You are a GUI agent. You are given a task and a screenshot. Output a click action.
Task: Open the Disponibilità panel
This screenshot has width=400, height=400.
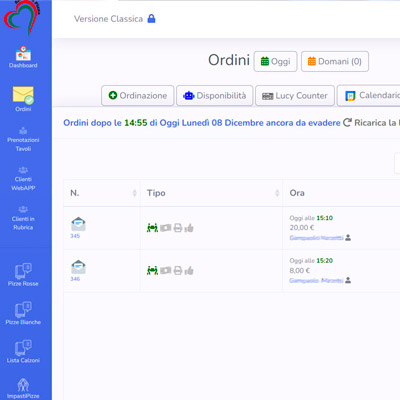tap(214, 96)
